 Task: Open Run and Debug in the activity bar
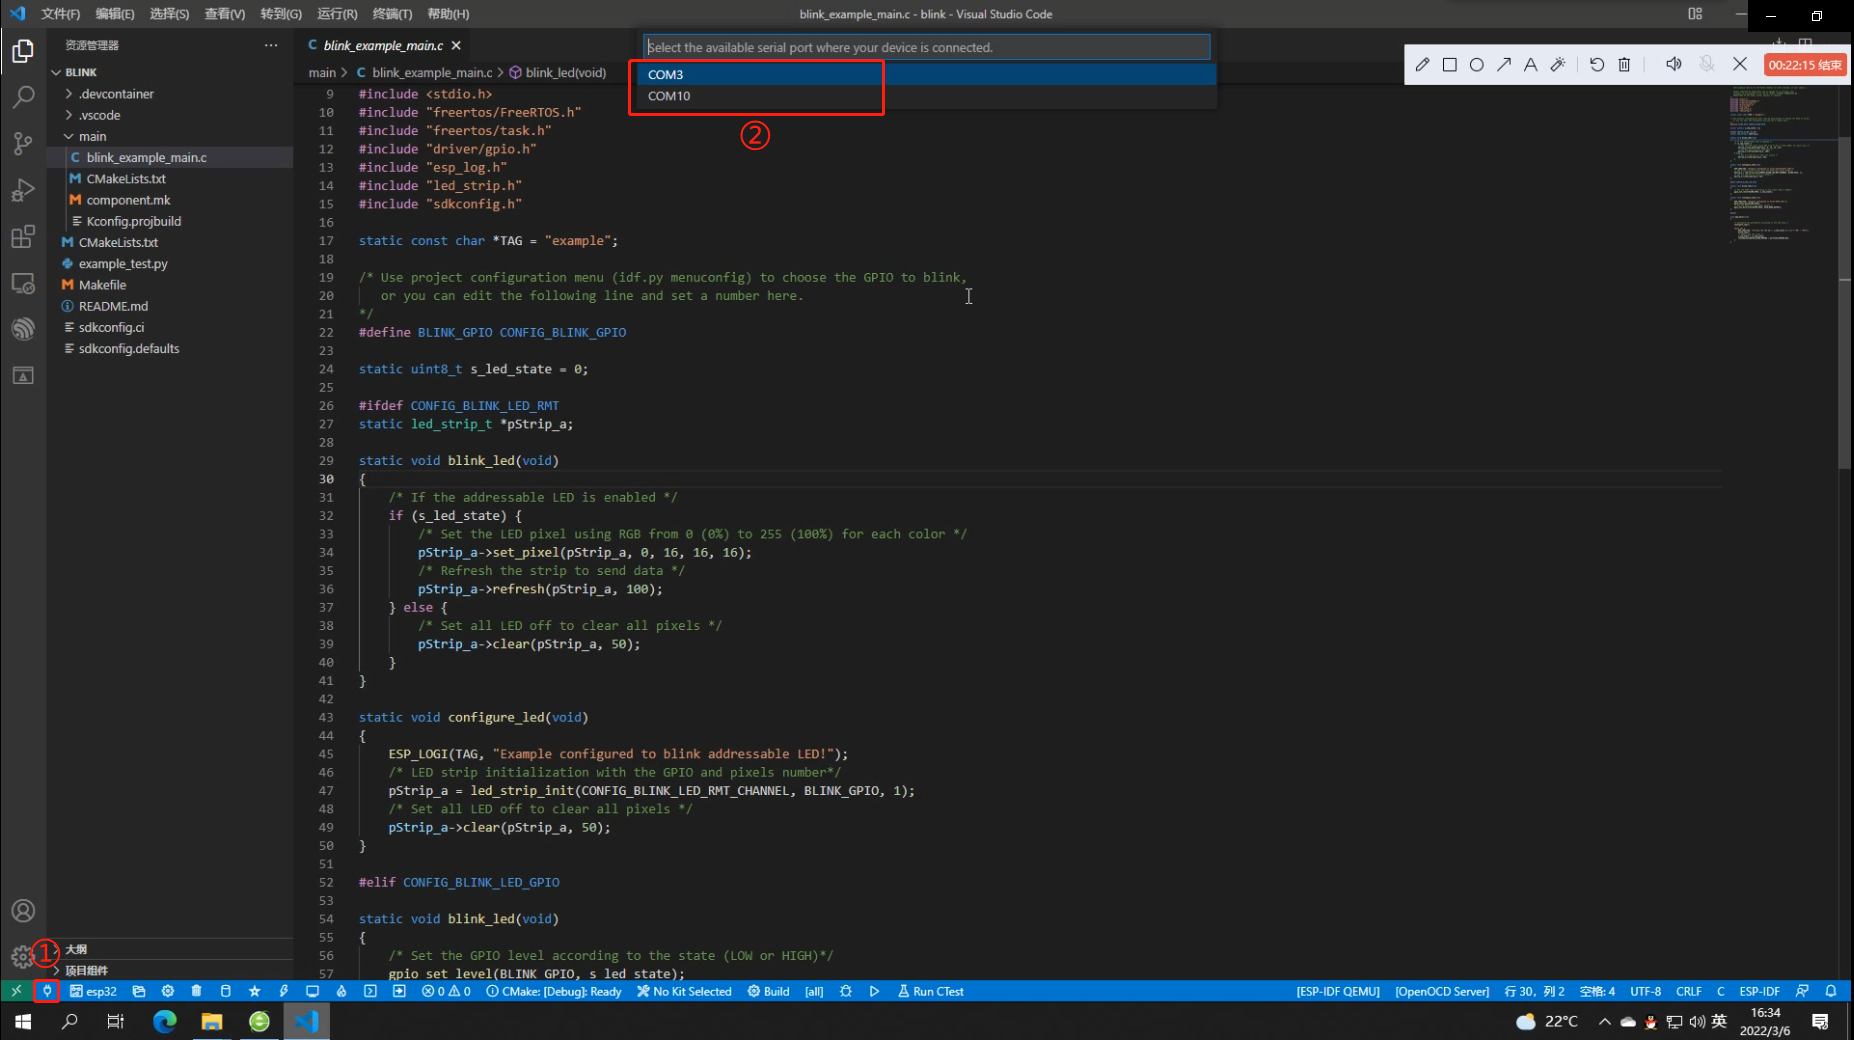(23, 190)
